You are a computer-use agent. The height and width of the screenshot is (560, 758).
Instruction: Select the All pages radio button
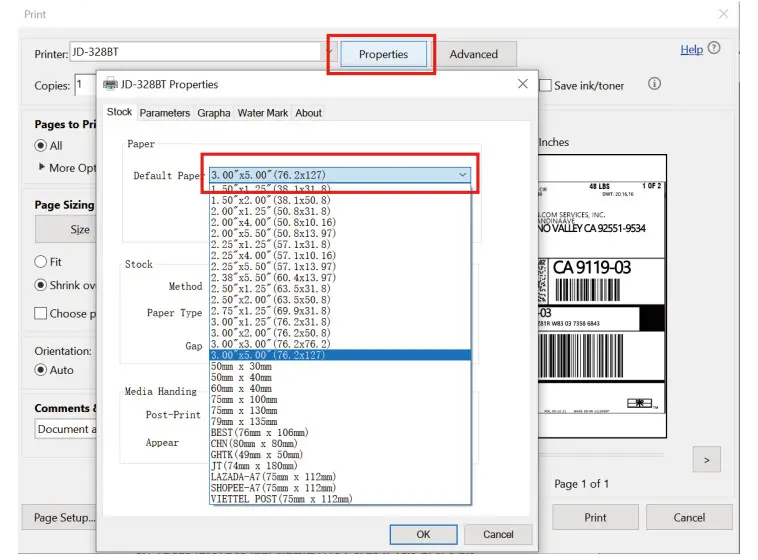[x=41, y=146]
